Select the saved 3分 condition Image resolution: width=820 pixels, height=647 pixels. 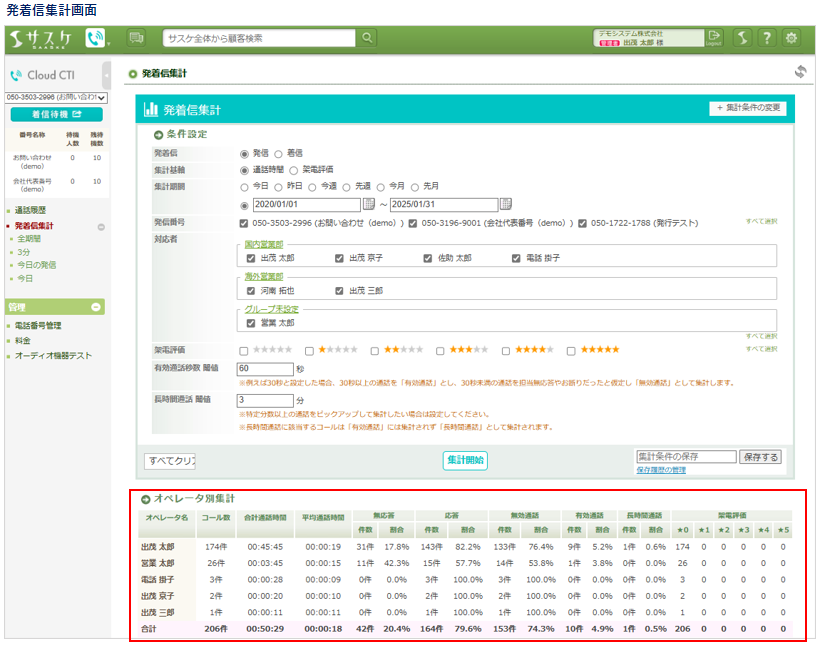[24, 252]
